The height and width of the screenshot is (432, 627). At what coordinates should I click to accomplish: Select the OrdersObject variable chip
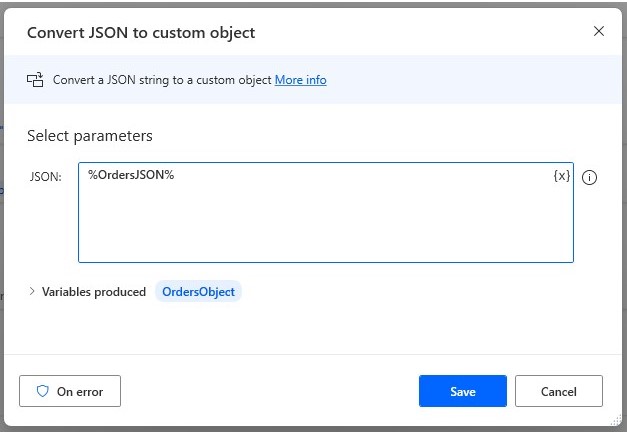coord(198,292)
